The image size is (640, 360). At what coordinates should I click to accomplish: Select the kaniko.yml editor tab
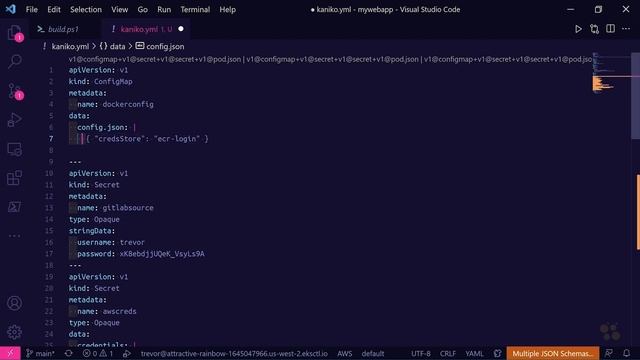click(x=146, y=29)
